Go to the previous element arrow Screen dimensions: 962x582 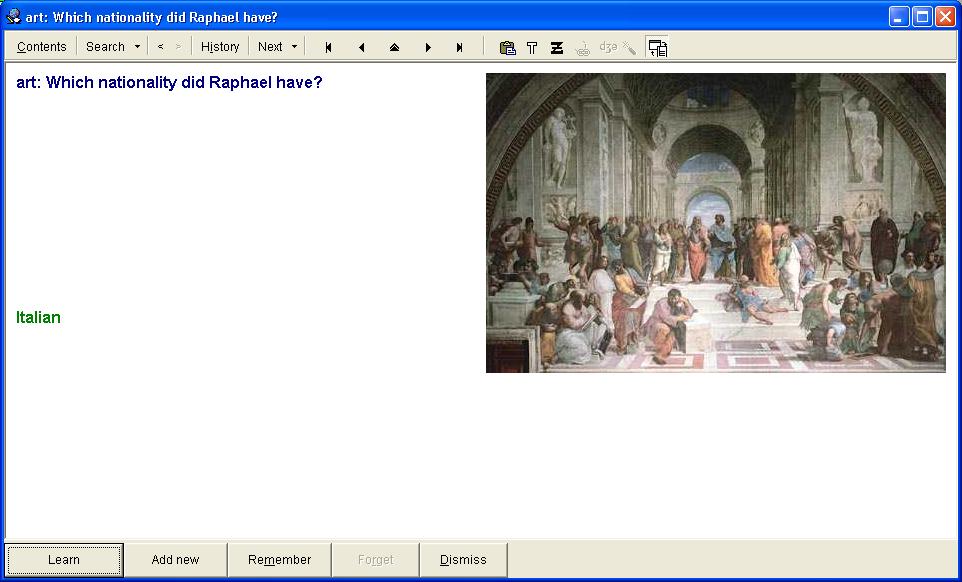click(x=361, y=47)
